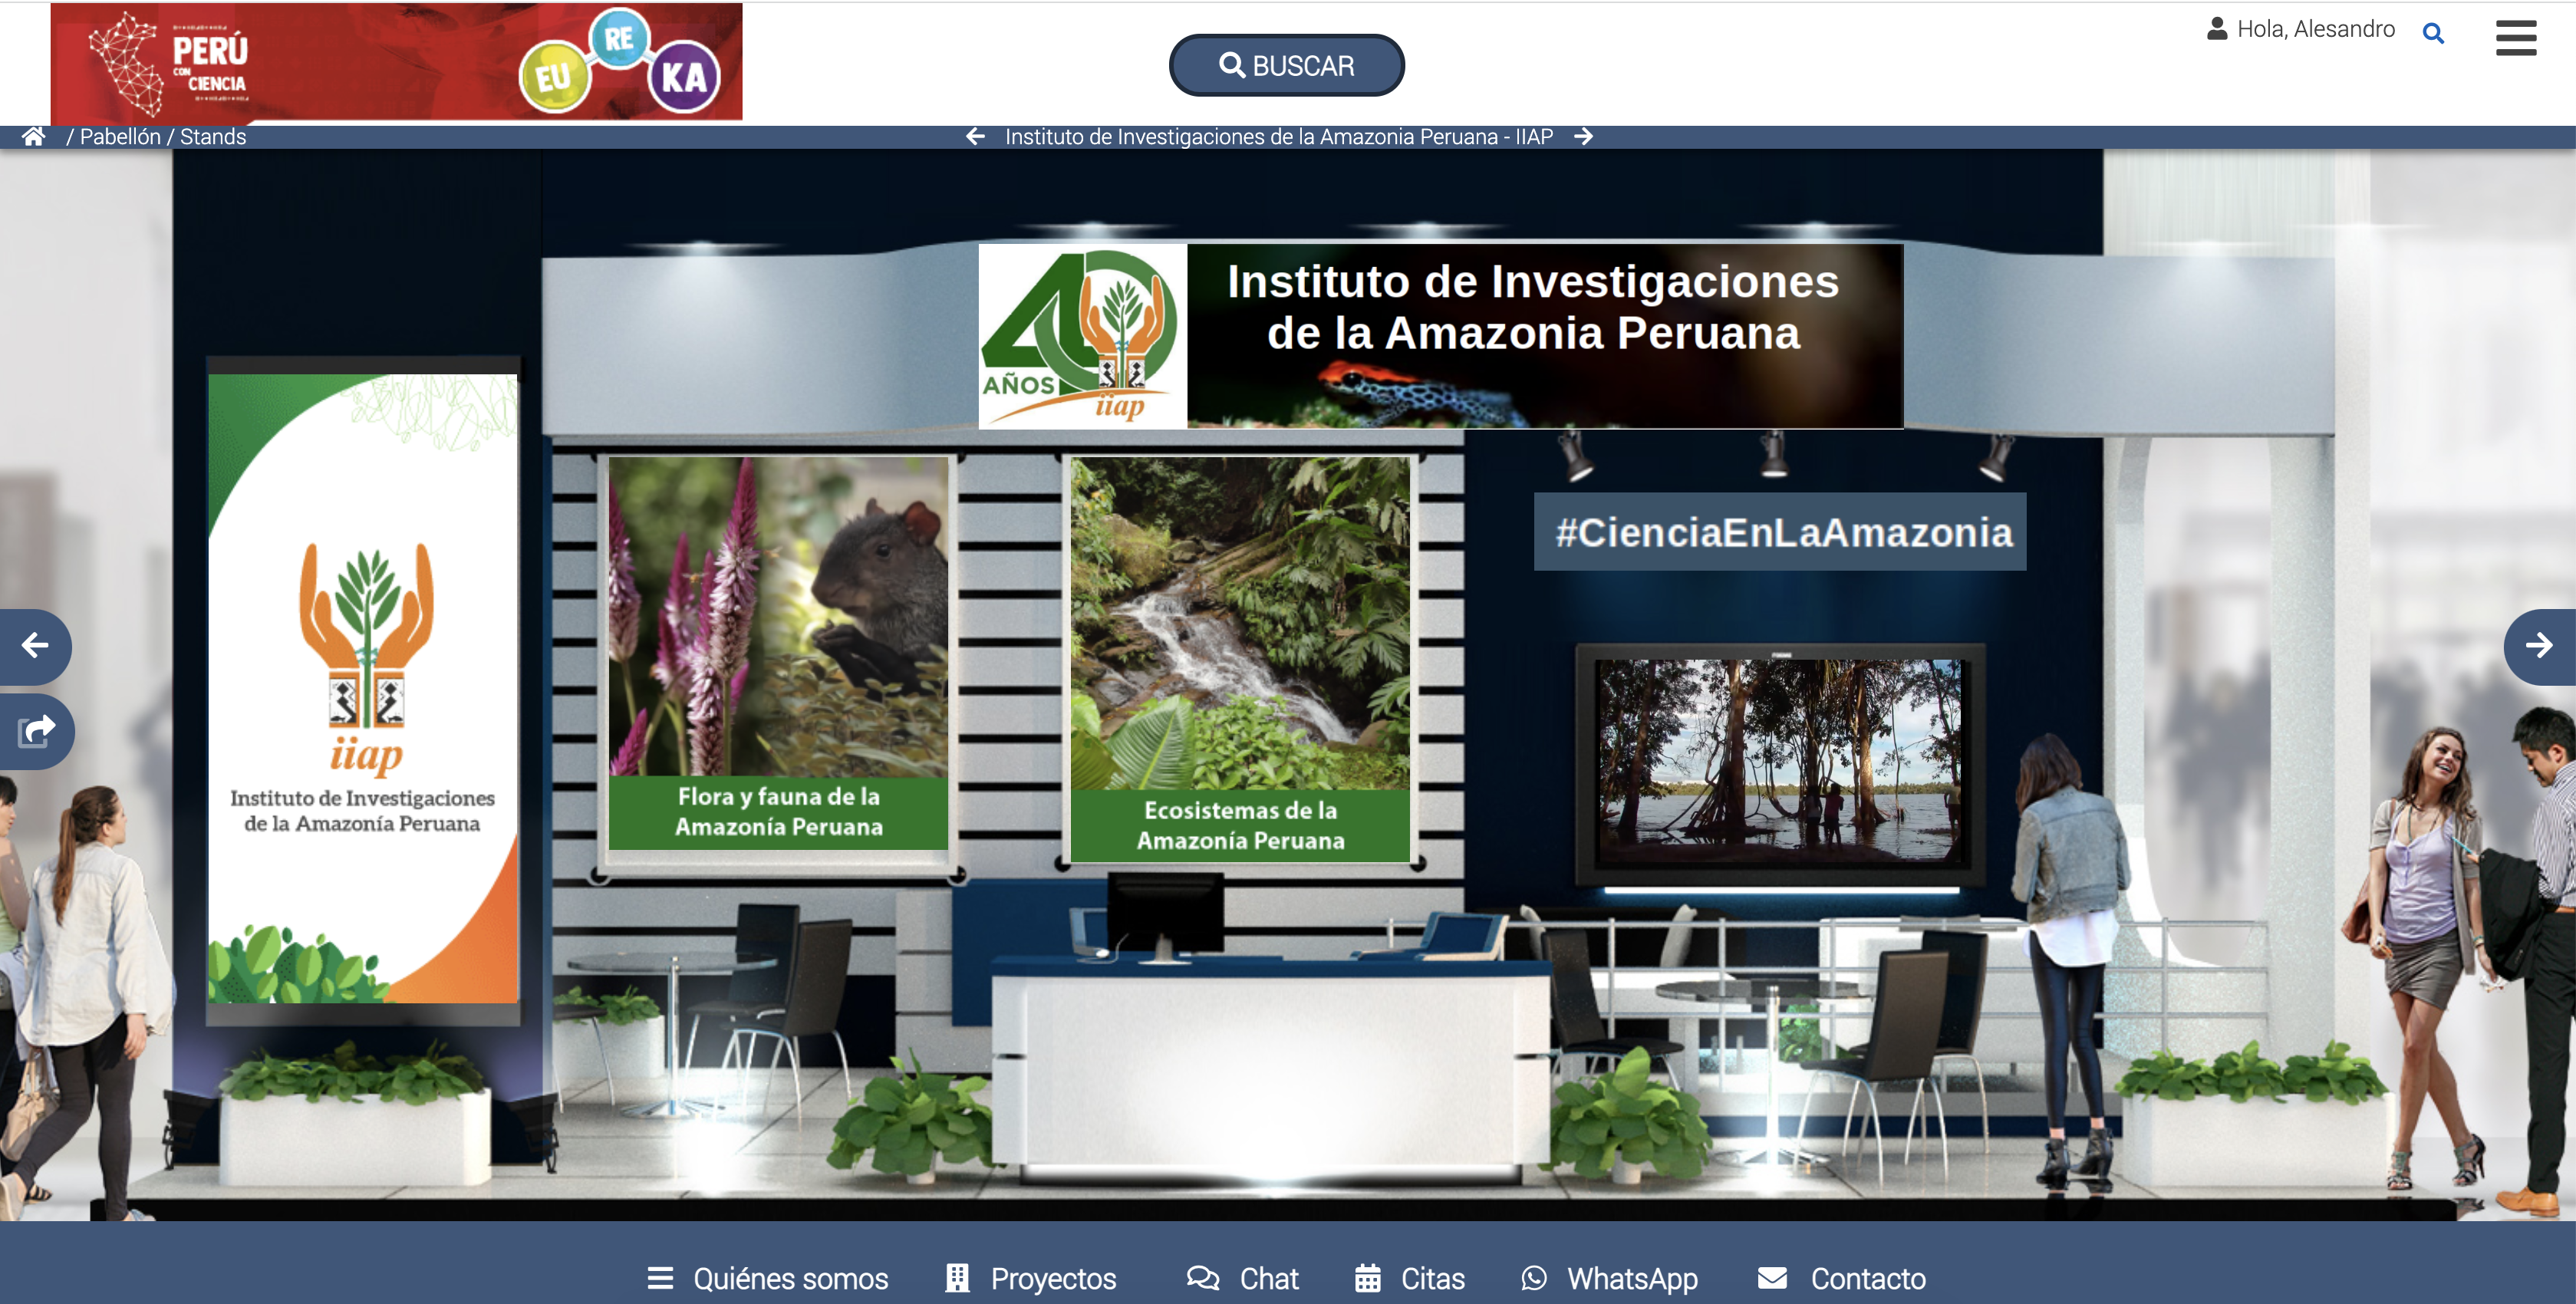
Task: Open the hamburger menu icon
Action: tap(2515, 38)
